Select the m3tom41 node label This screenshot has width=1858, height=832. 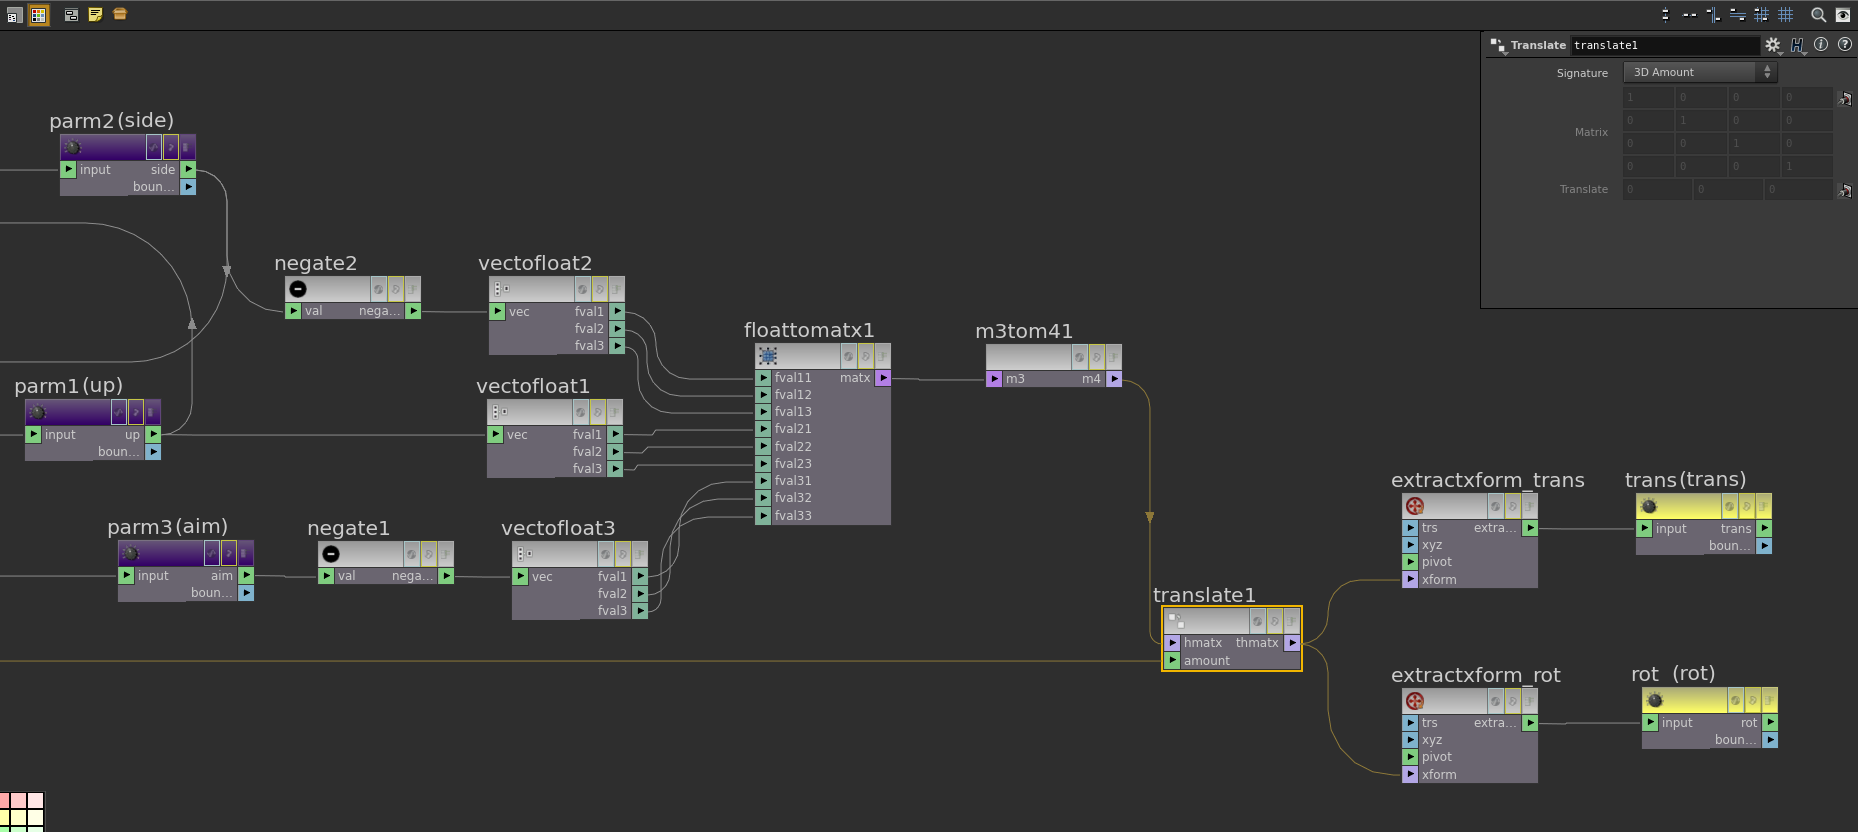(x=1024, y=331)
